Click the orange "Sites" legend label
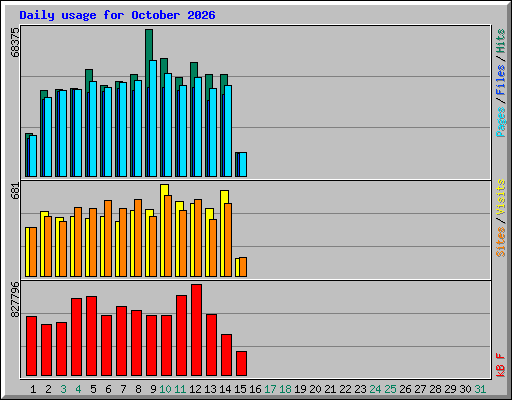This screenshot has height=400, width=512. click(501, 242)
